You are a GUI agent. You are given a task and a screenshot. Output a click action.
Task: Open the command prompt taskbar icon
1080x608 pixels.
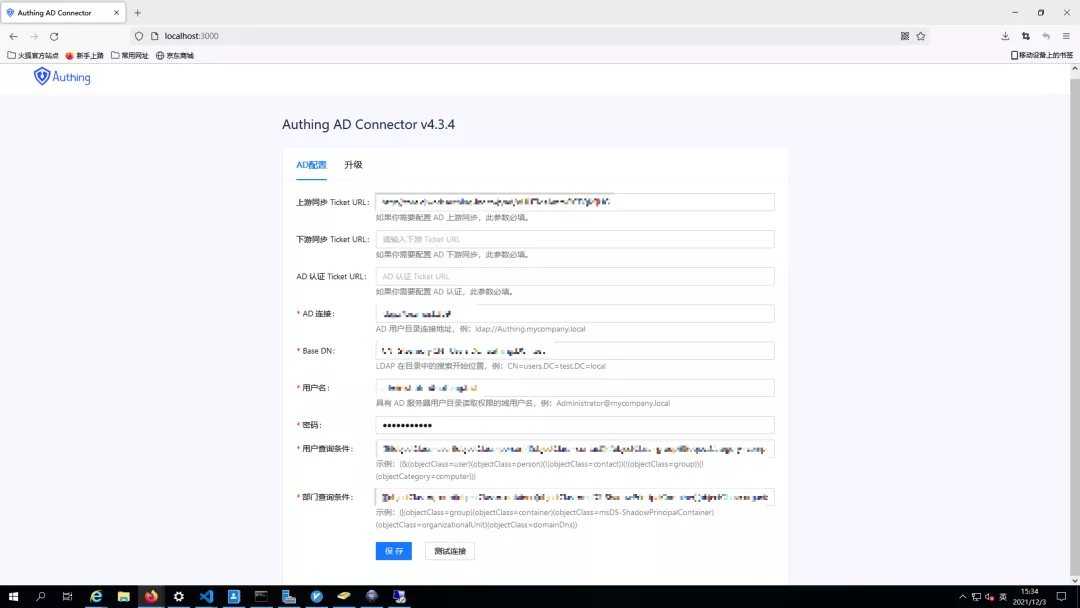[261, 596]
